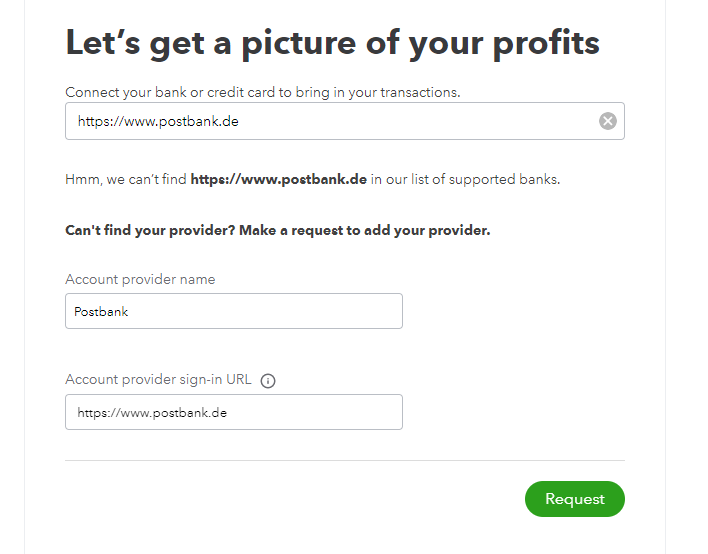Image resolution: width=708 pixels, height=554 pixels.
Task: Click the sign-in URL info icon
Action: click(268, 380)
